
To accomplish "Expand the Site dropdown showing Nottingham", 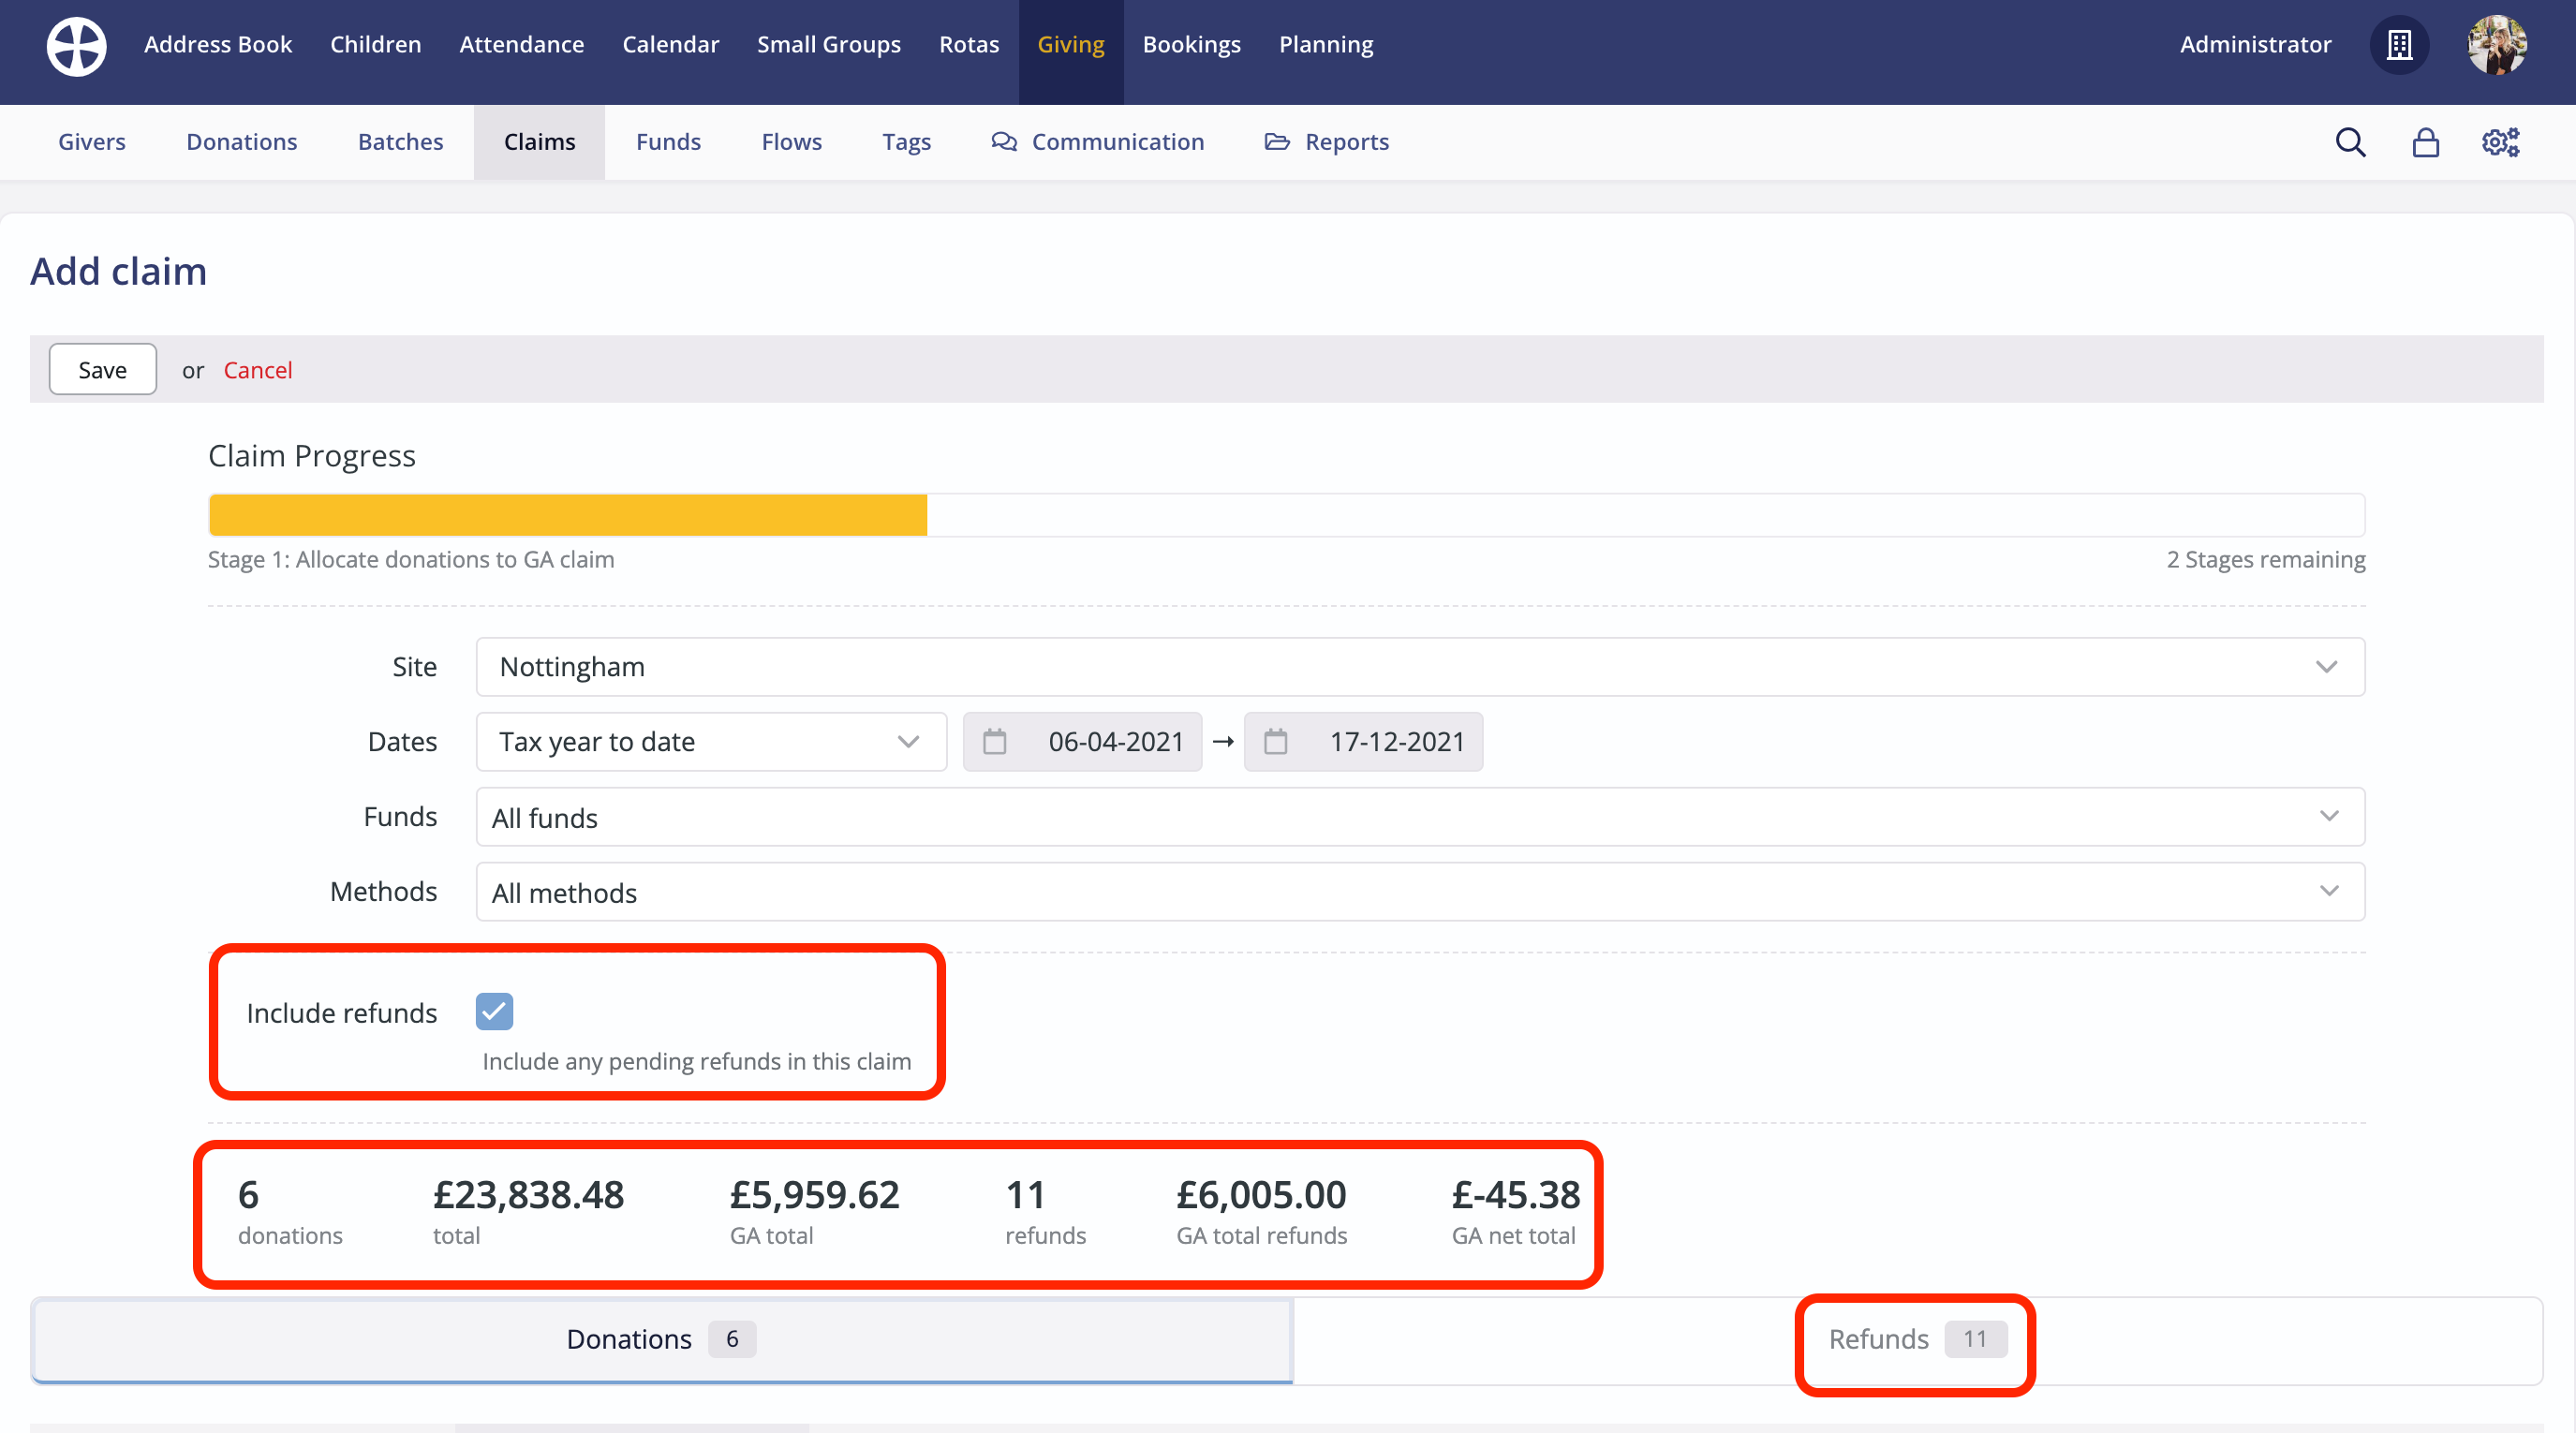I will 1420,667.
